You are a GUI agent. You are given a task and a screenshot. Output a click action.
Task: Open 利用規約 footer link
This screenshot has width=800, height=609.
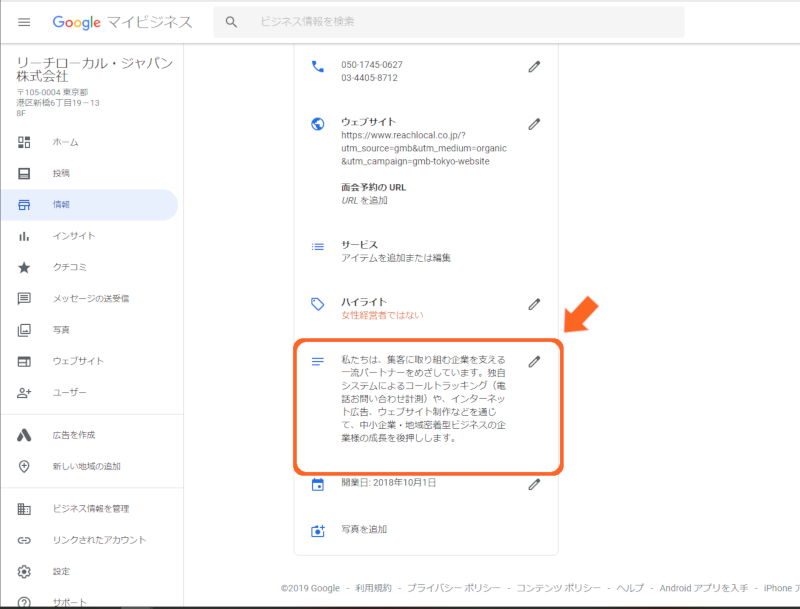pyautogui.click(x=373, y=588)
